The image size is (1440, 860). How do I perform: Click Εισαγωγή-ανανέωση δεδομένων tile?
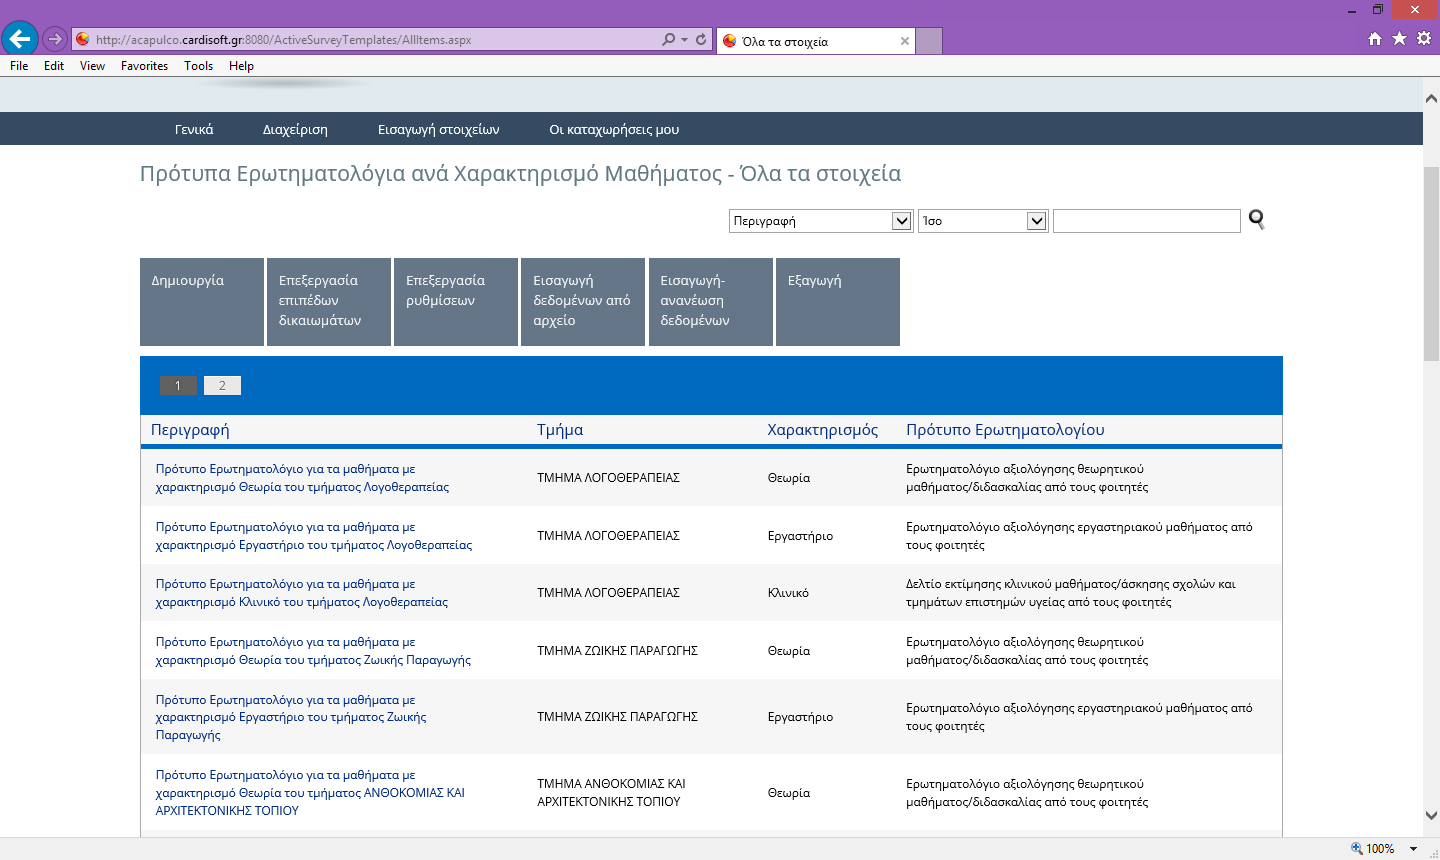[x=711, y=302]
